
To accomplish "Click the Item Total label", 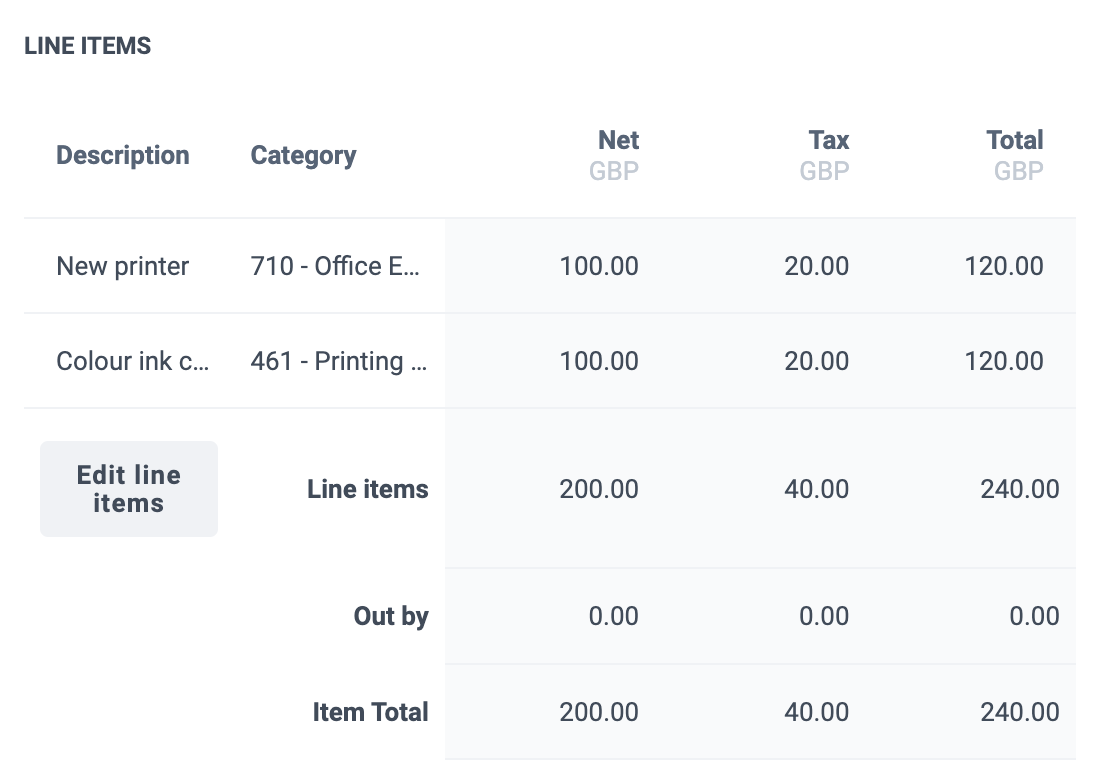I will click(370, 712).
